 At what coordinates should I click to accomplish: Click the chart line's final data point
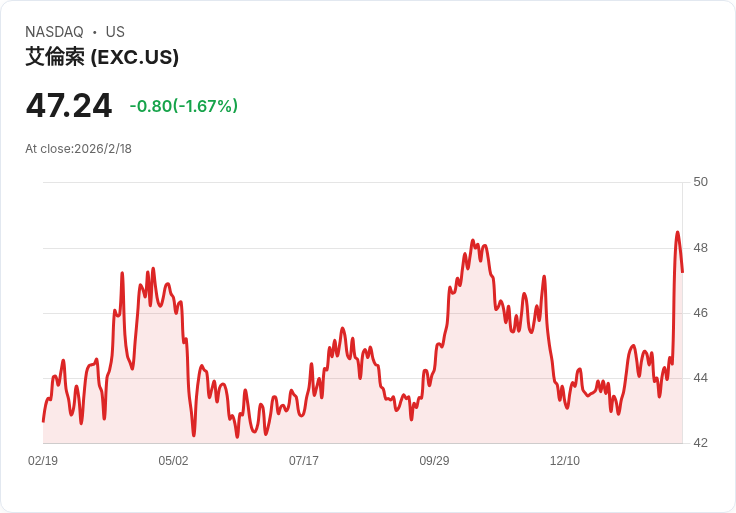pos(682,272)
